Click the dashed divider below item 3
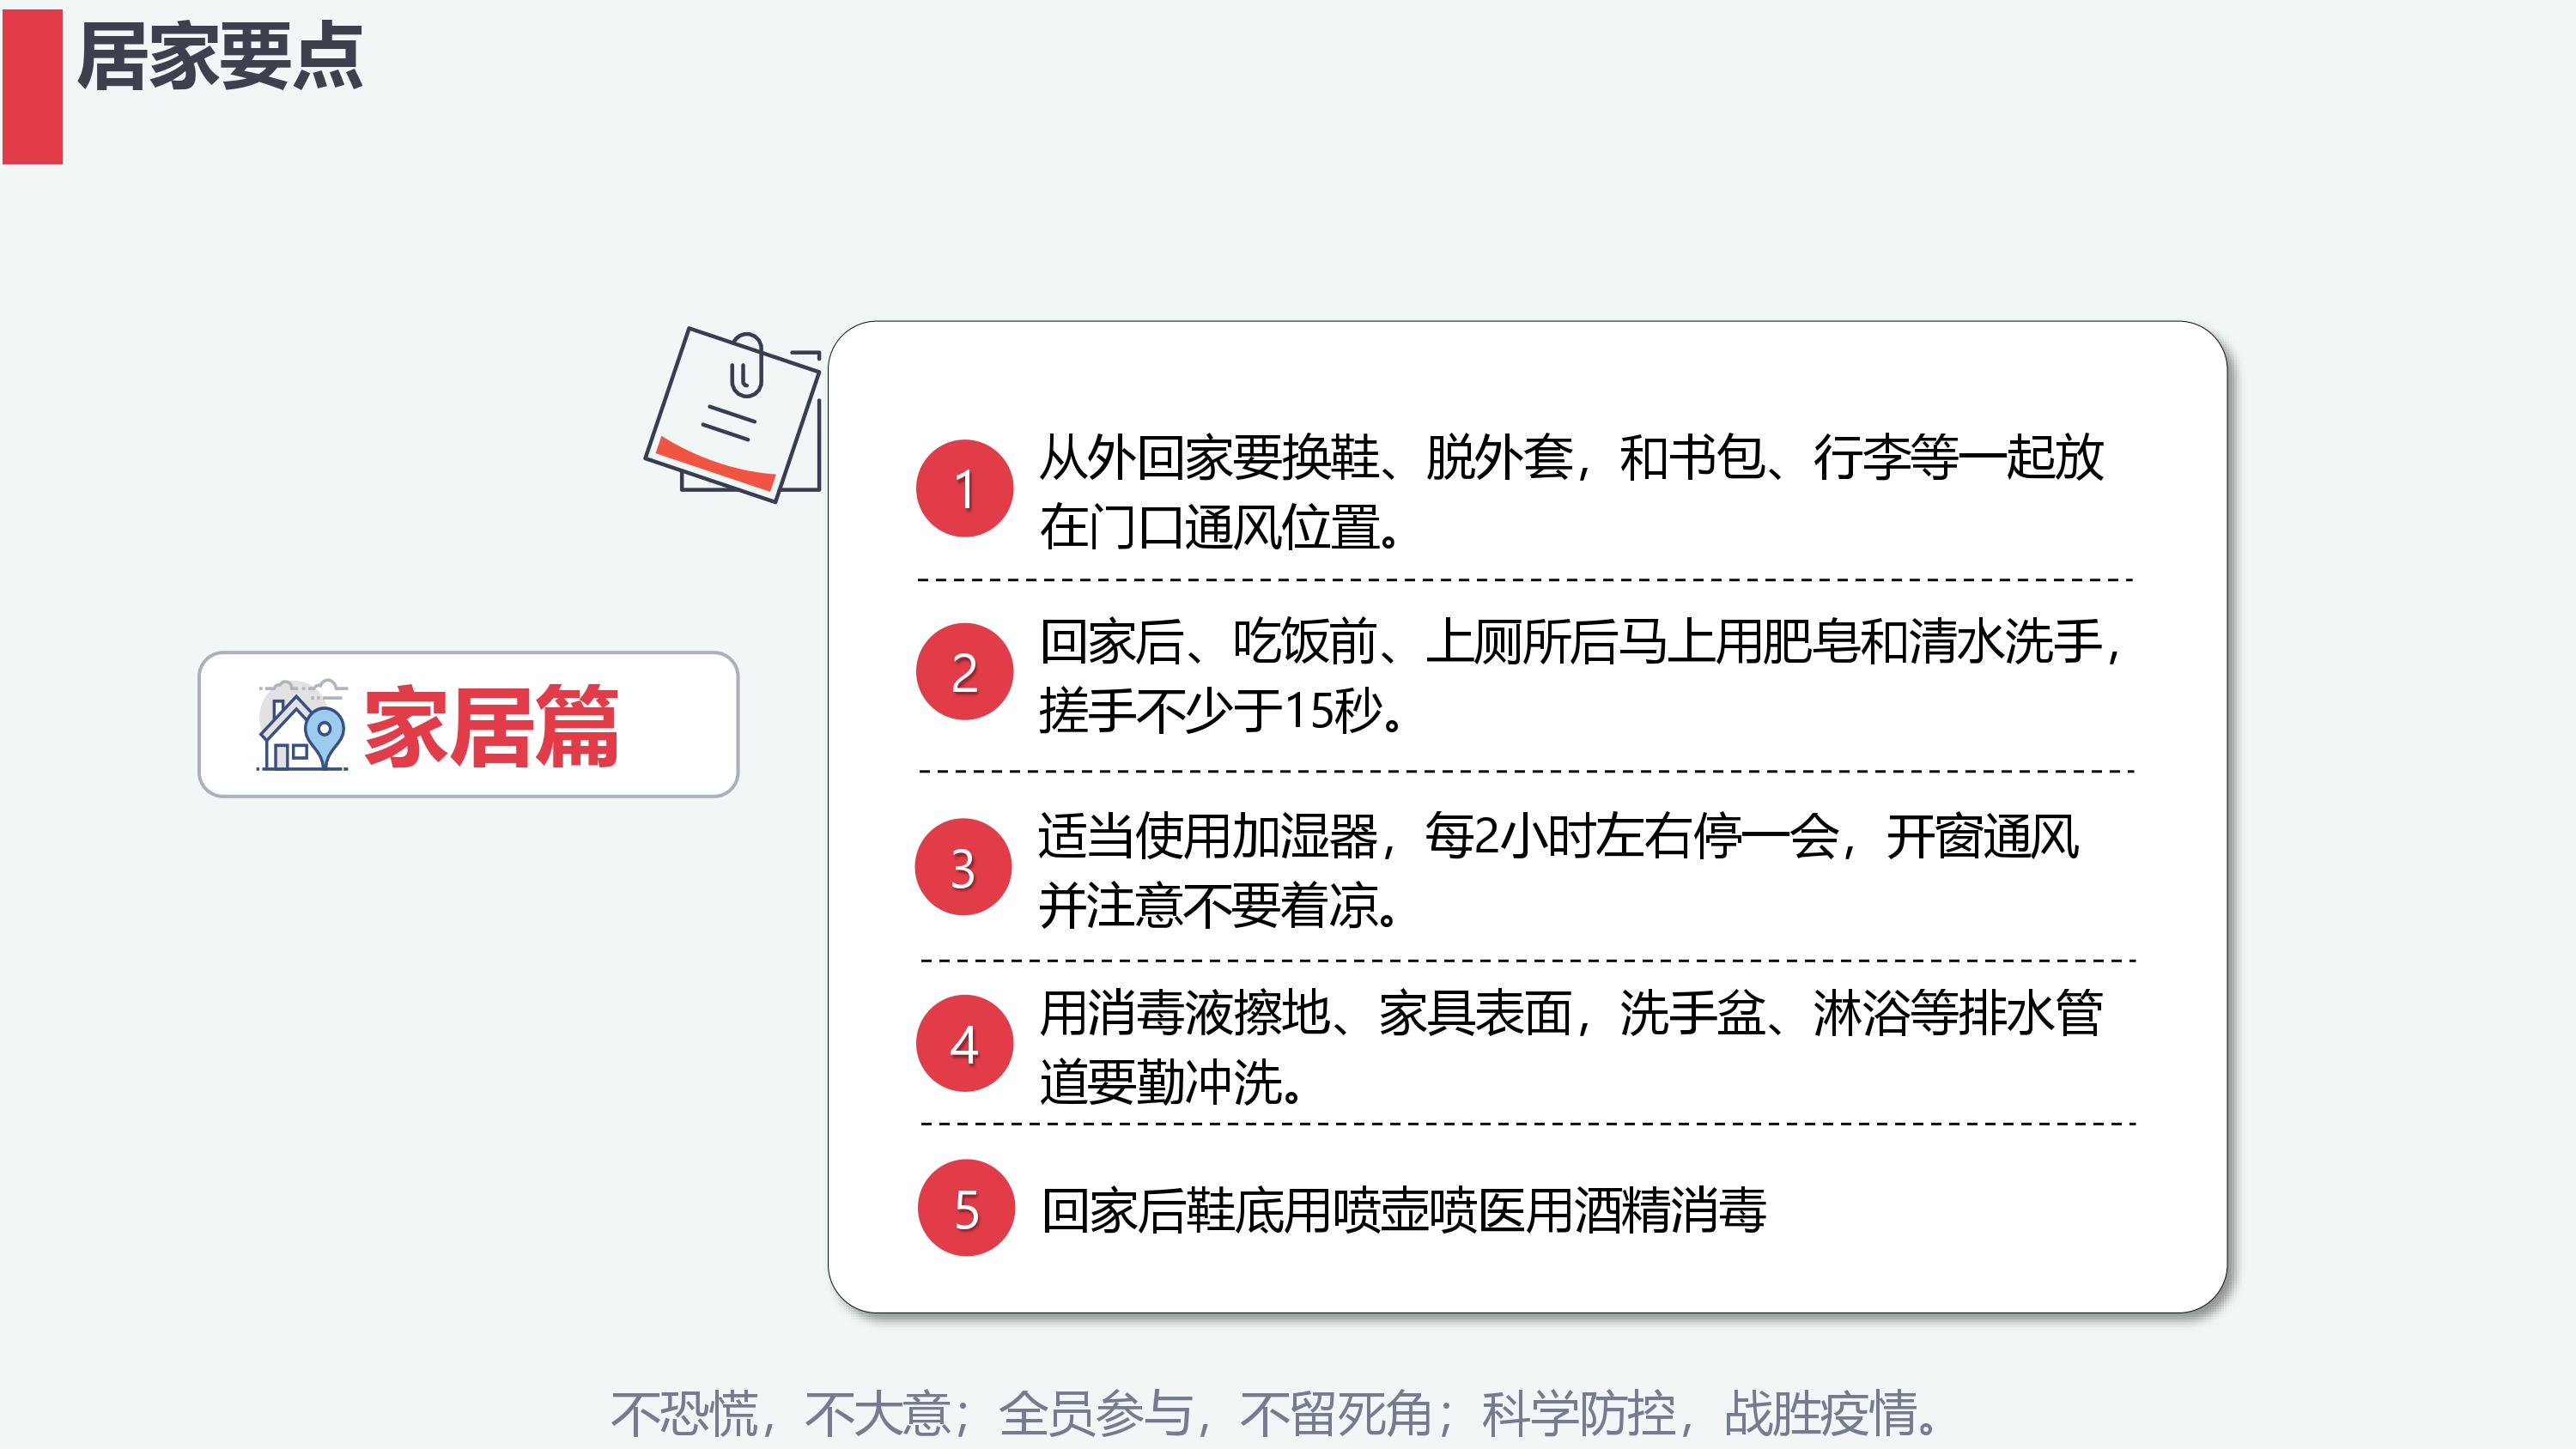 tap(1528, 960)
